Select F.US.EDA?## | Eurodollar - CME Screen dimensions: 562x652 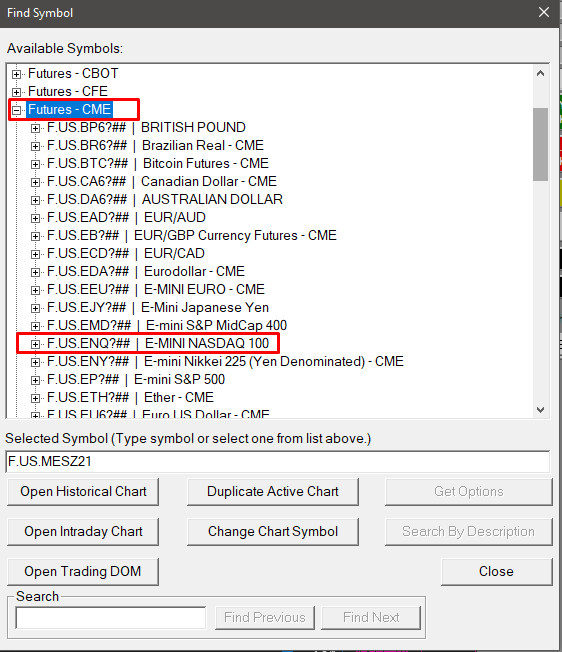(146, 272)
